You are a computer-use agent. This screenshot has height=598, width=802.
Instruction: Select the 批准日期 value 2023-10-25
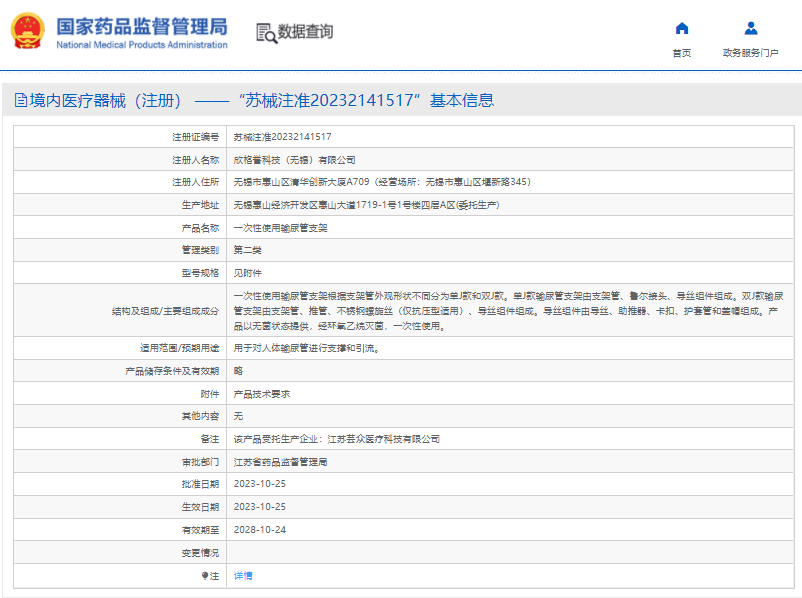coord(260,484)
